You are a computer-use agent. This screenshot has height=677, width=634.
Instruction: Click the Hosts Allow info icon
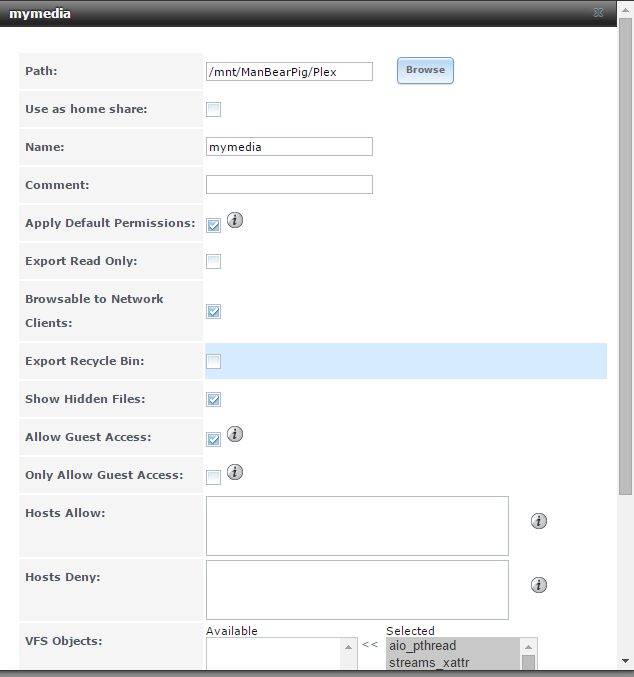[539, 521]
